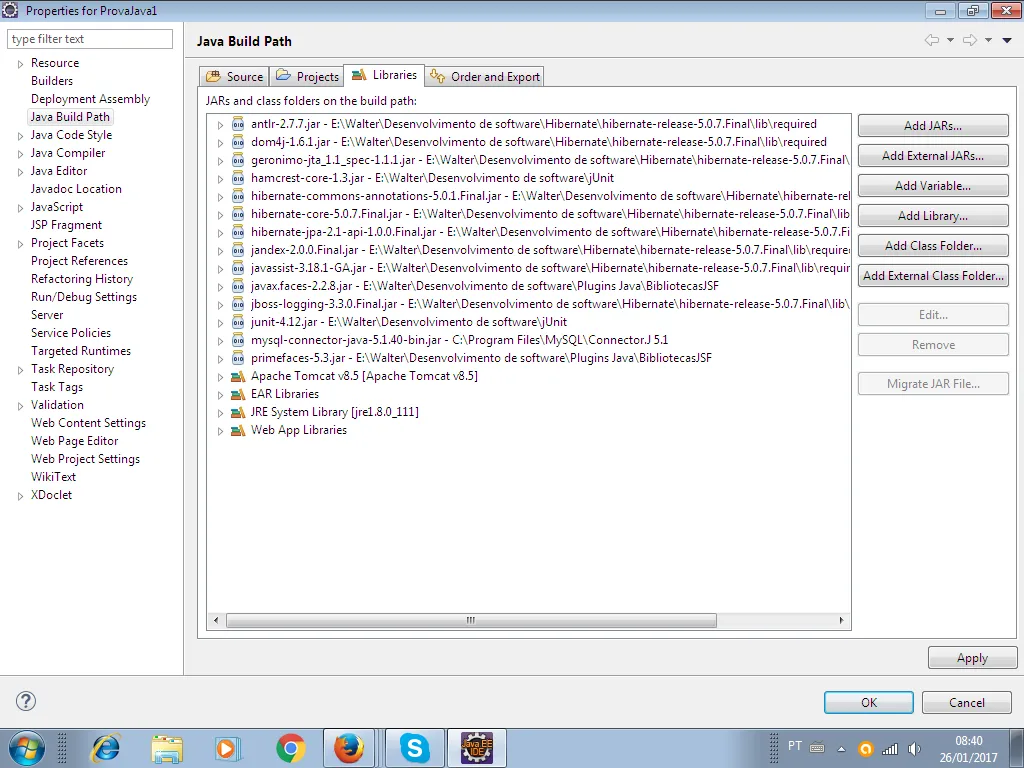Image resolution: width=1024 pixels, height=768 pixels.
Task: Switch to Eclipse Java EE IDE taskbar icon
Action: click(x=477, y=748)
